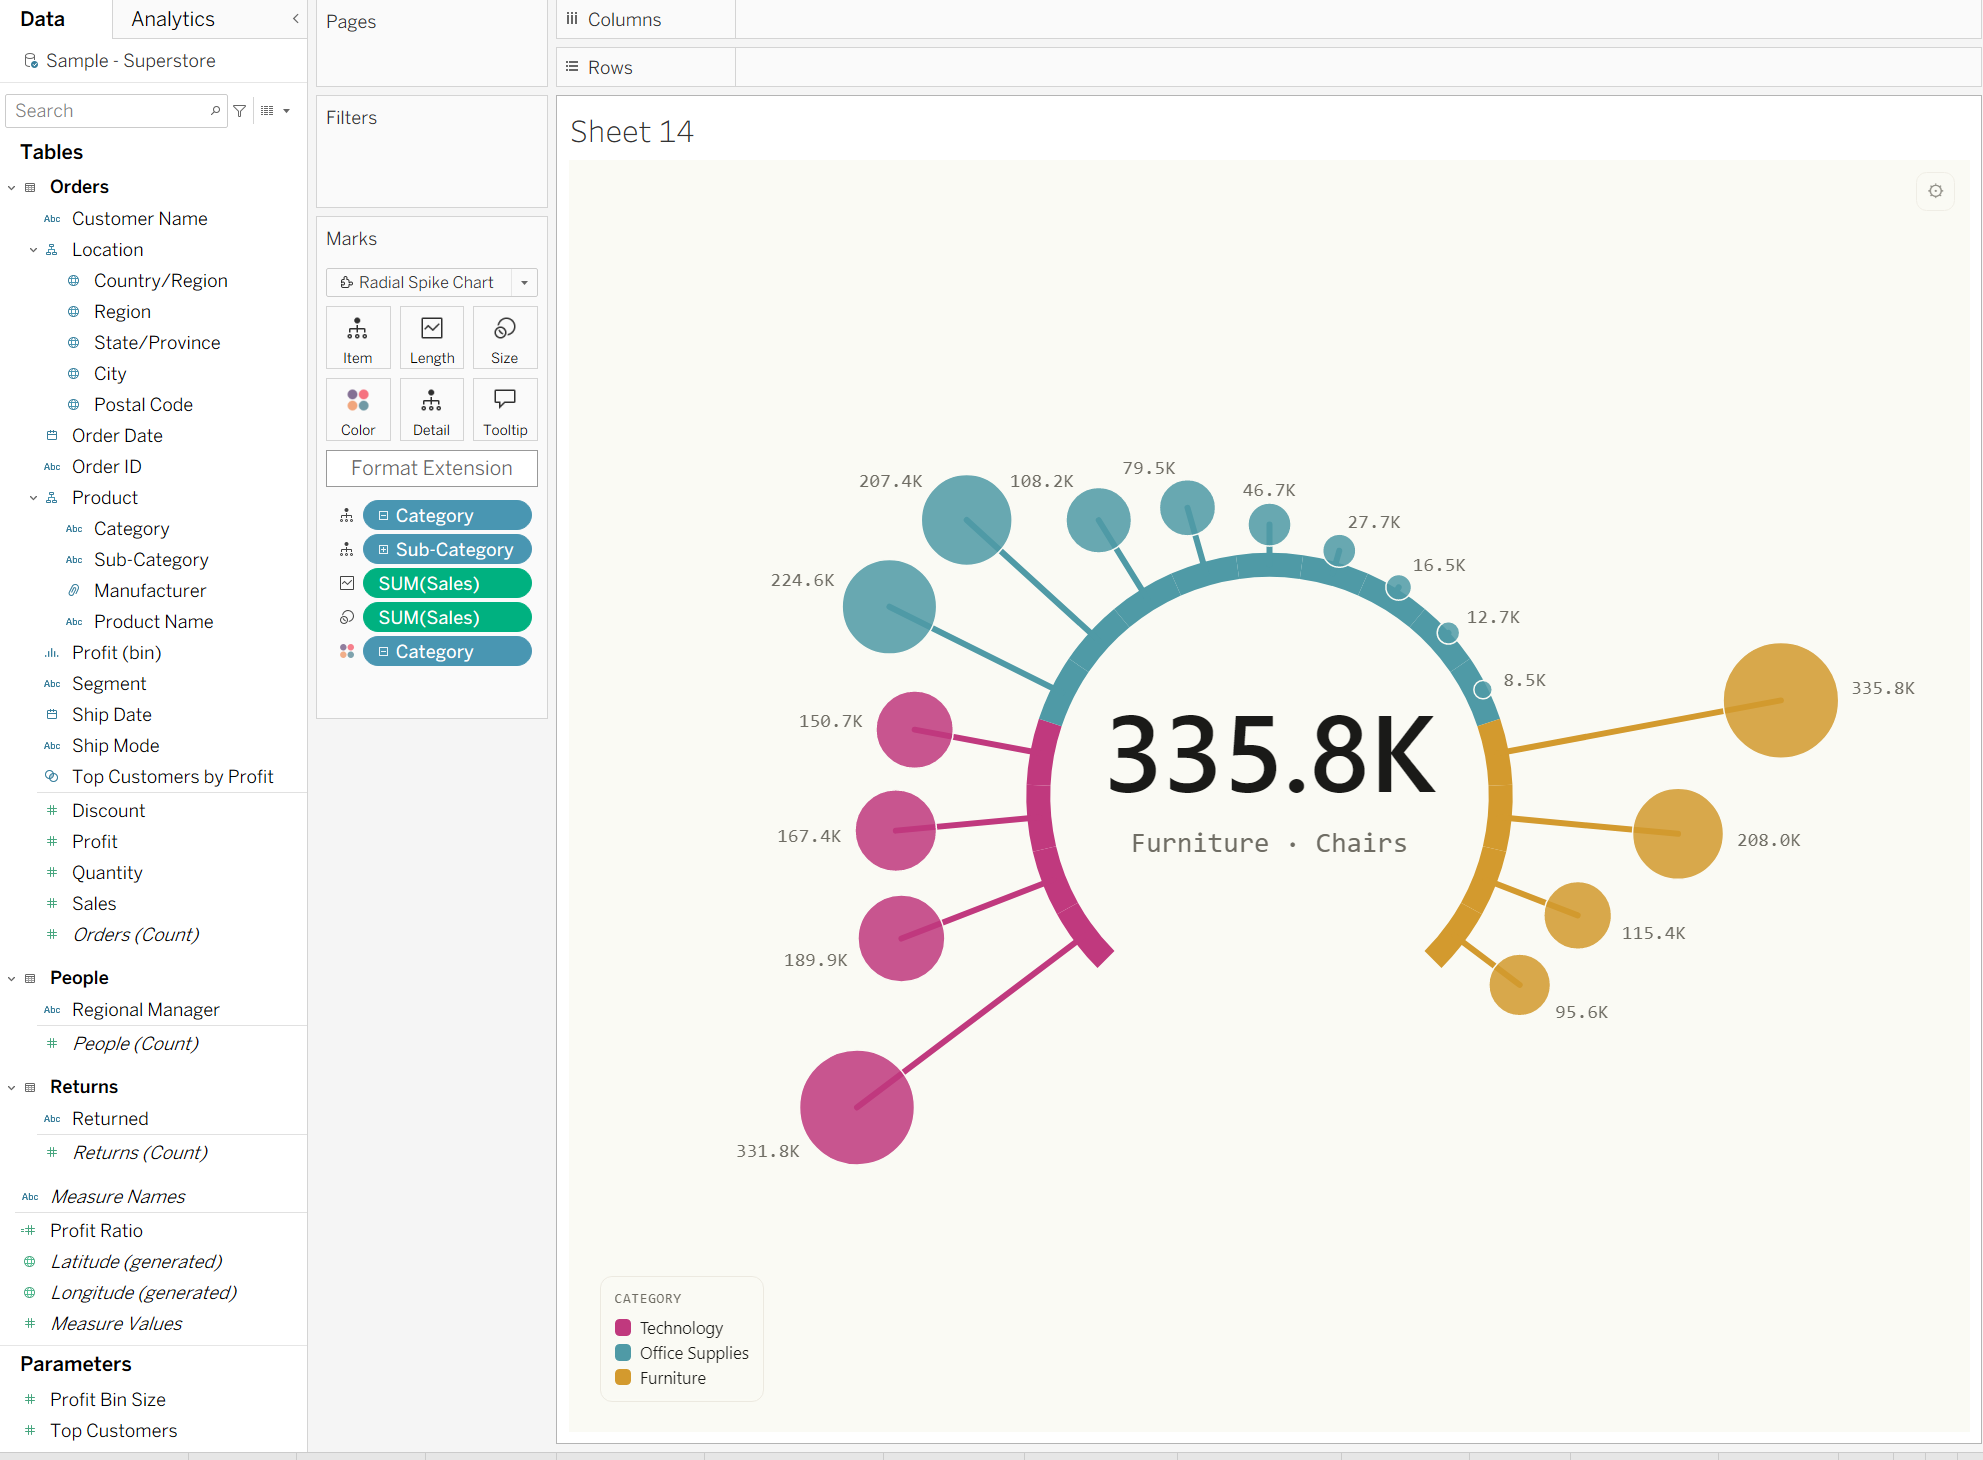This screenshot has height=1460, width=1983.
Task: Click the paperclip icon next to Manufacturer
Action: 74,591
